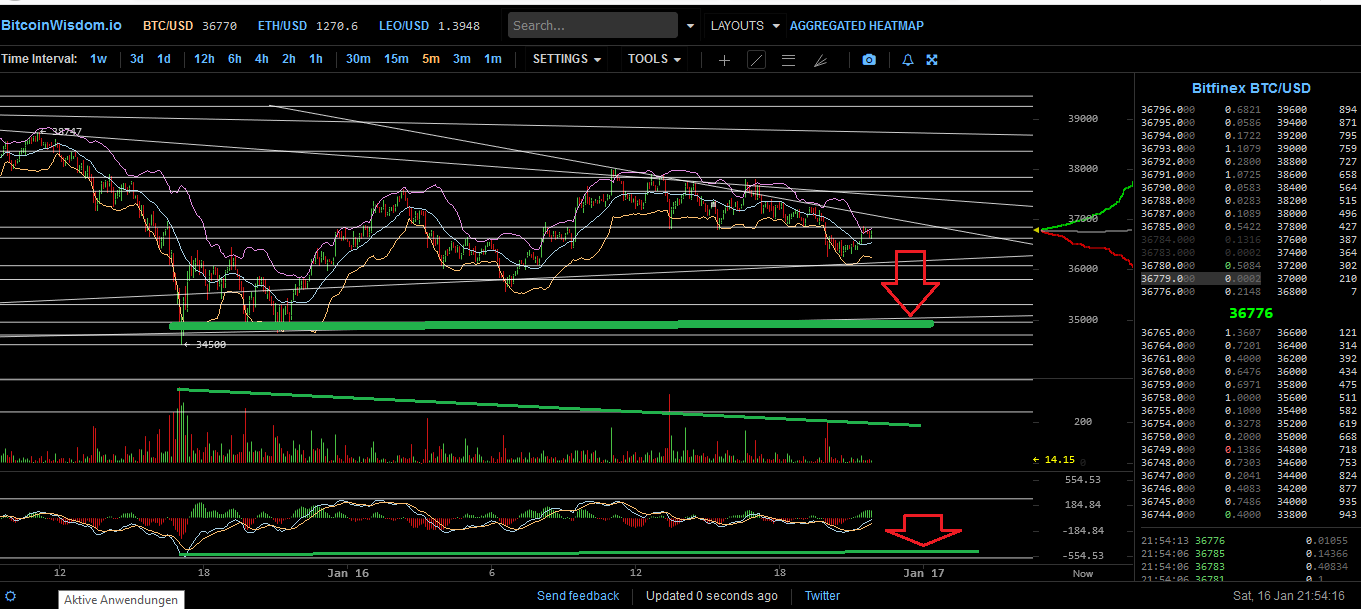The width and height of the screenshot is (1361, 609).
Task: Open the SETTINGS dropdown menu
Action: tap(567, 59)
